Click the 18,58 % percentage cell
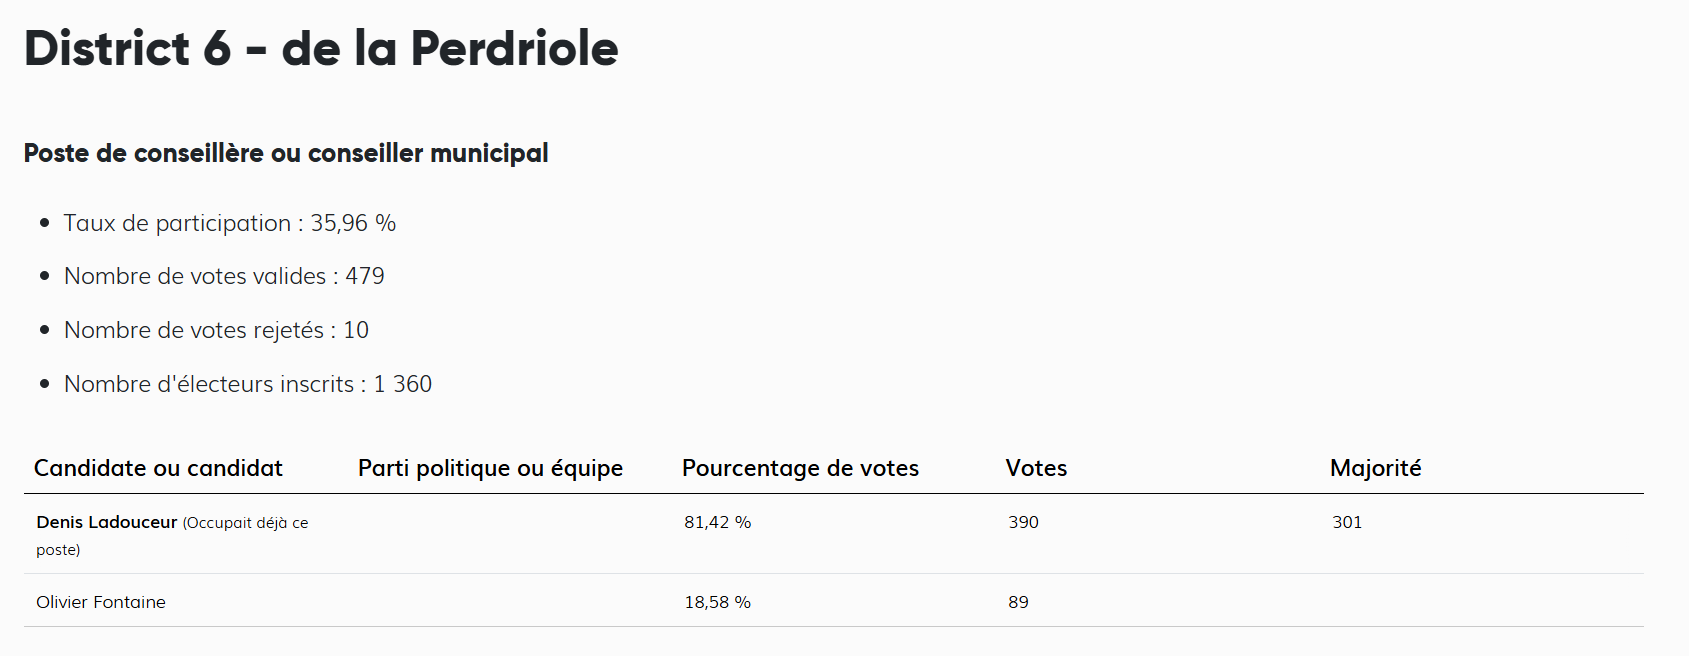Image resolution: width=1689 pixels, height=656 pixels. (x=717, y=602)
